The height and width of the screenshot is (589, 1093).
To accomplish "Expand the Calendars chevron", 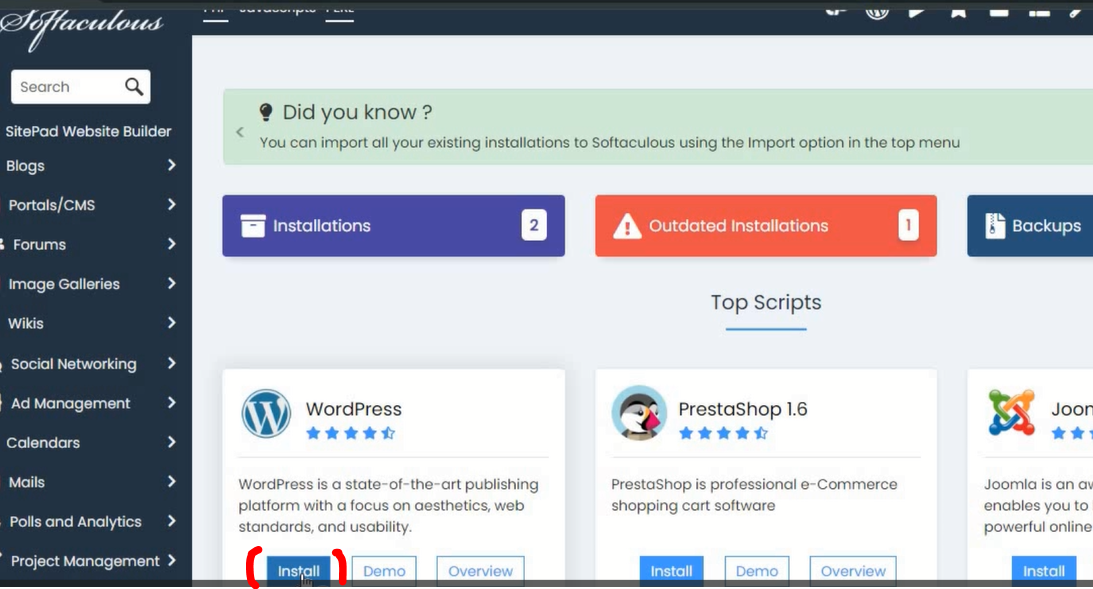I will point(171,442).
